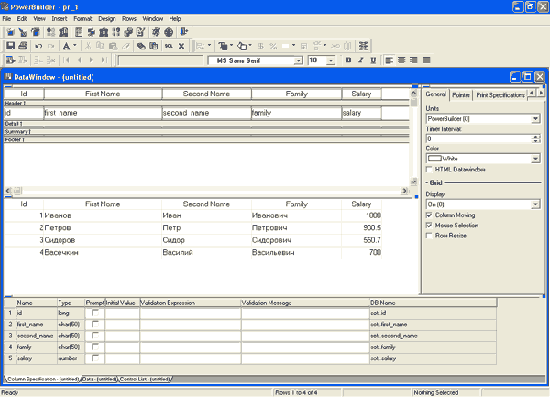Click the SQL data source icon
This screenshot has height=397, width=550.
[169, 46]
